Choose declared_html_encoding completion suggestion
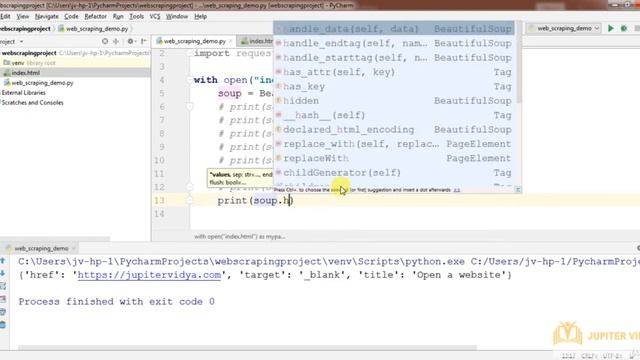The width and height of the screenshot is (640, 360). click(394, 129)
